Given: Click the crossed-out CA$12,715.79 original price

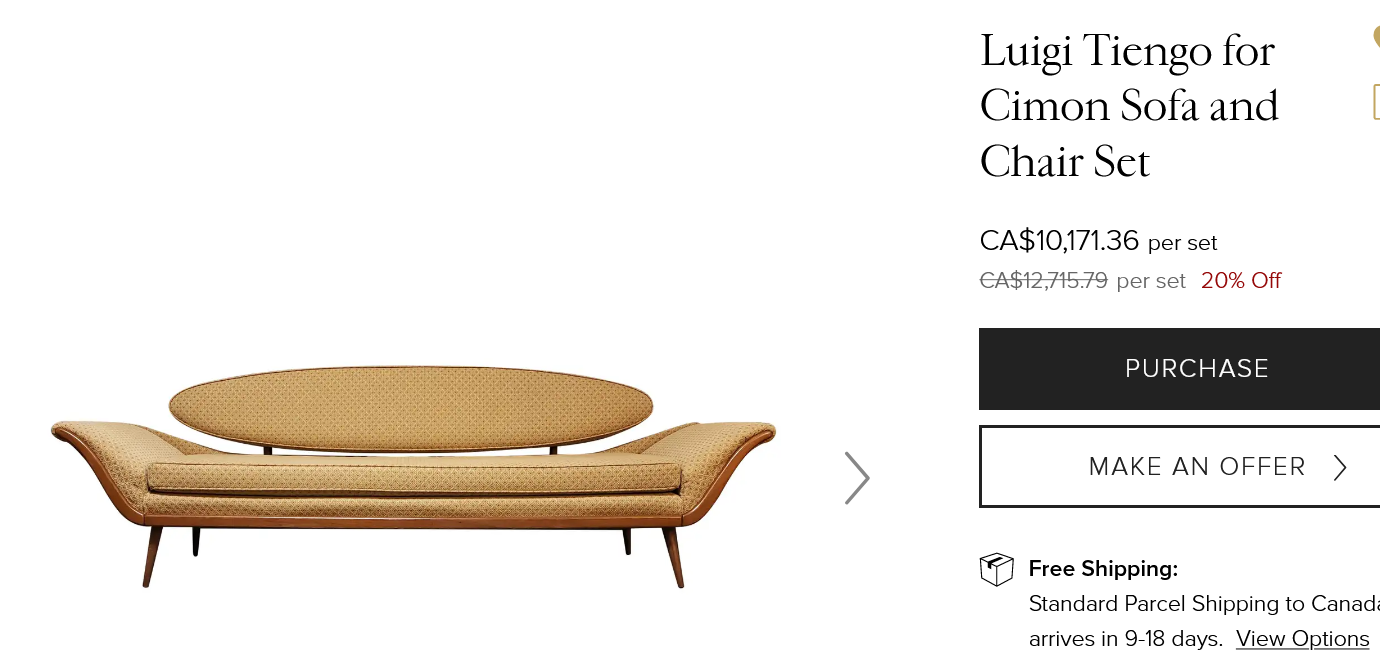Looking at the screenshot, I should pyautogui.click(x=1043, y=281).
